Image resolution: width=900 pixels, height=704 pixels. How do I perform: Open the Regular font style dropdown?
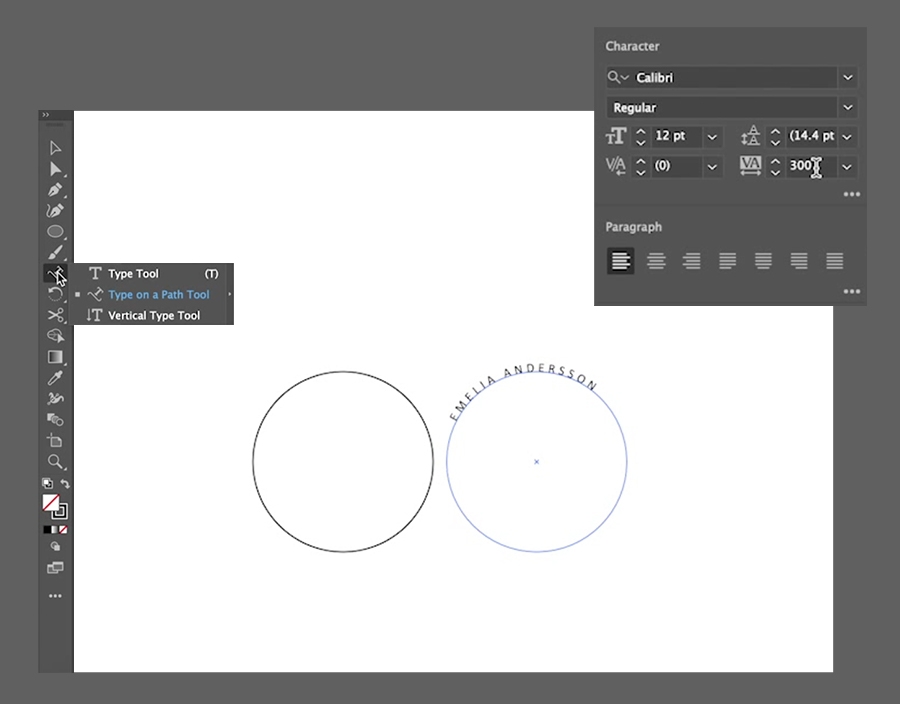point(848,107)
